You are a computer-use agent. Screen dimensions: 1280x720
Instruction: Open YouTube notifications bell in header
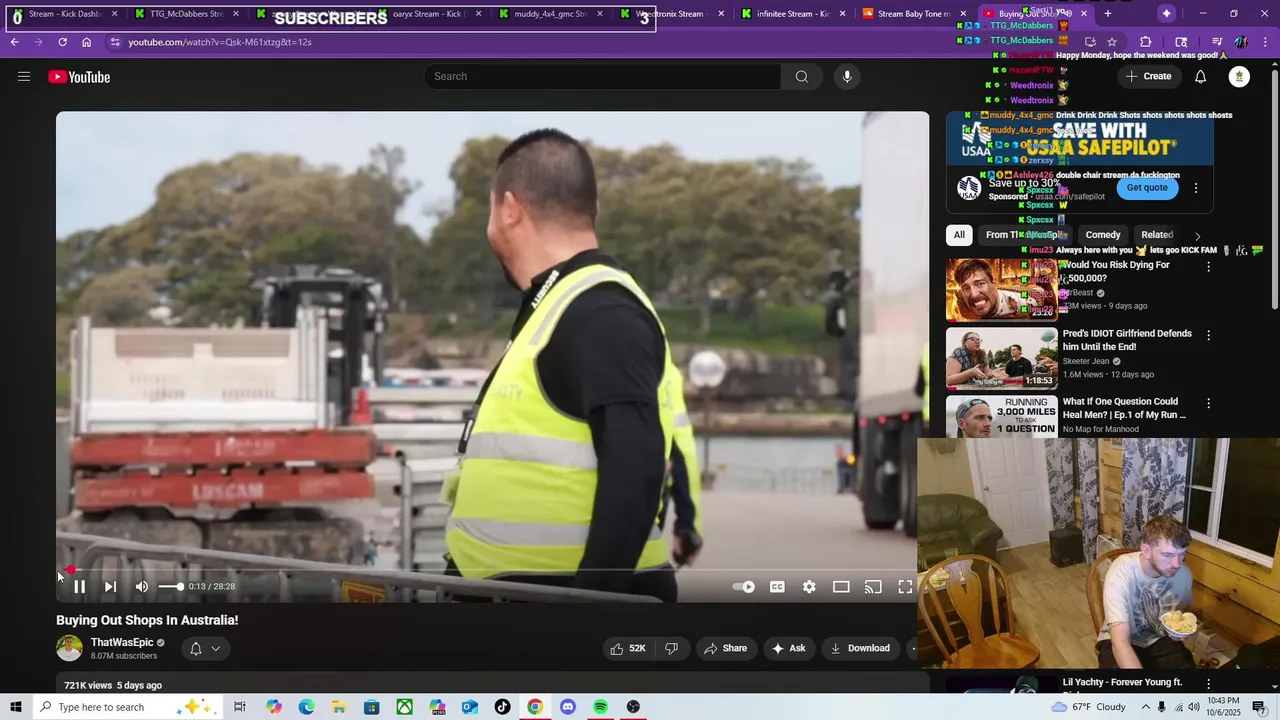(1200, 77)
